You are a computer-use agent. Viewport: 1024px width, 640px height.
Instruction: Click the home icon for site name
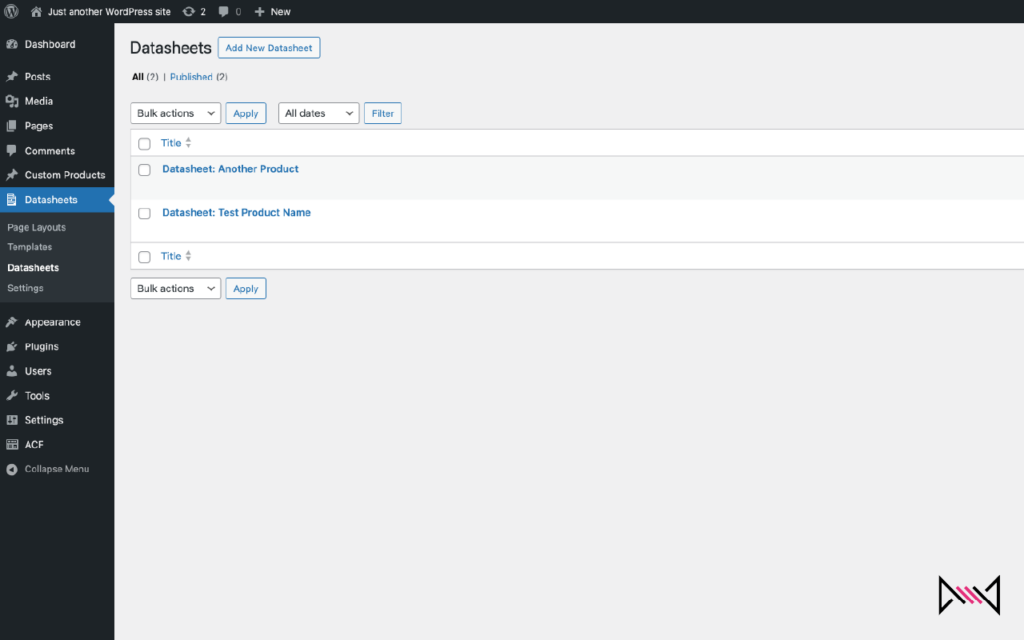(x=37, y=12)
